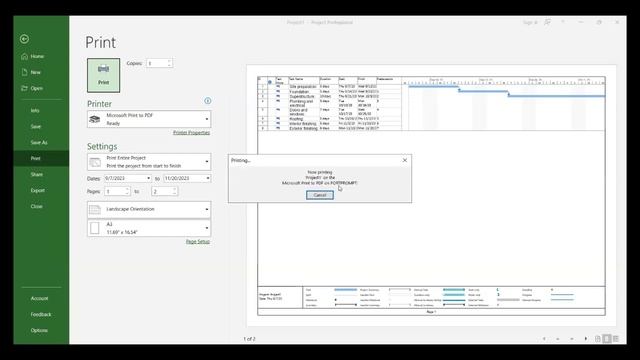The width and height of the screenshot is (640, 360).
Task: Open the Home page in sidebar
Action: [x=41, y=56]
